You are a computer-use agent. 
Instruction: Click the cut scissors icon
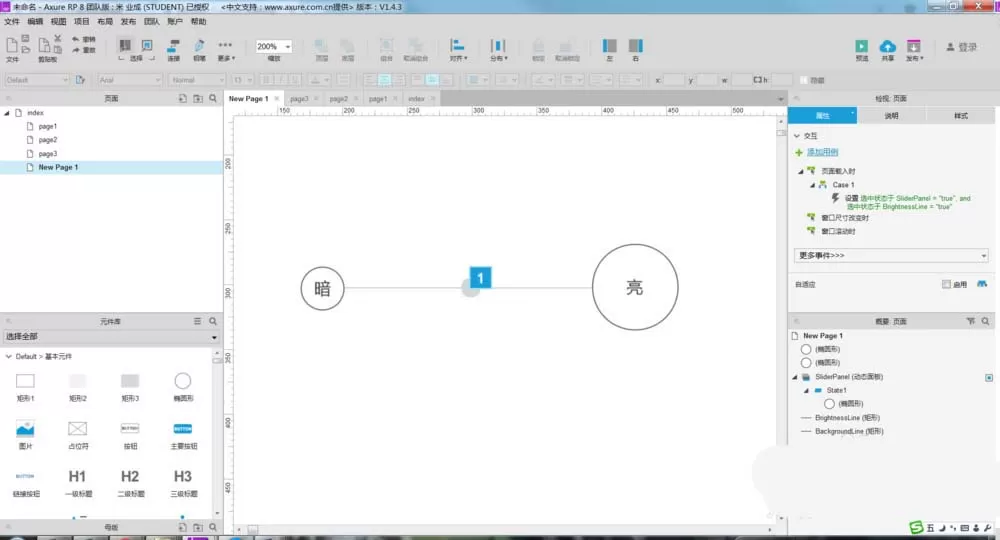(x=57, y=39)
